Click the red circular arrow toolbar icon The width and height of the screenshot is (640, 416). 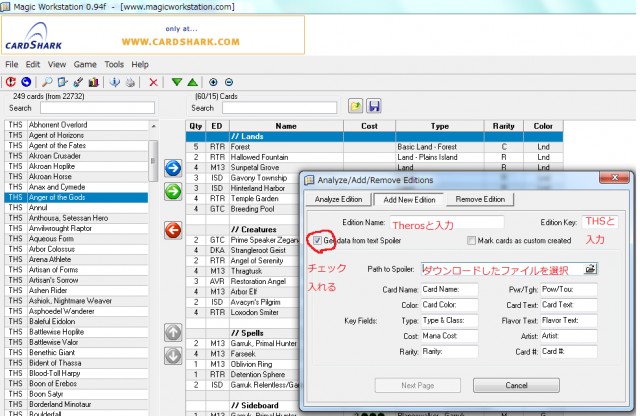[x=11, y=82]
